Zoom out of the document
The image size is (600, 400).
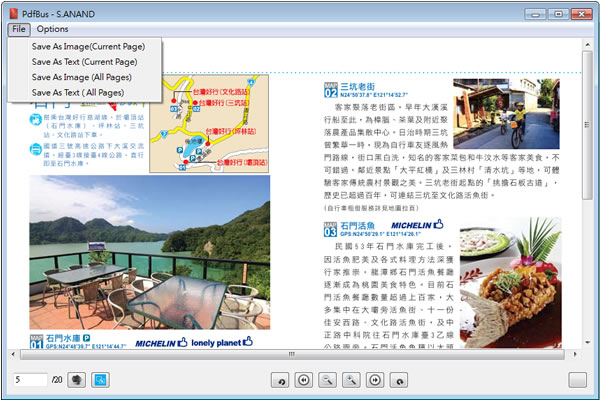click(x=328, y=380)
